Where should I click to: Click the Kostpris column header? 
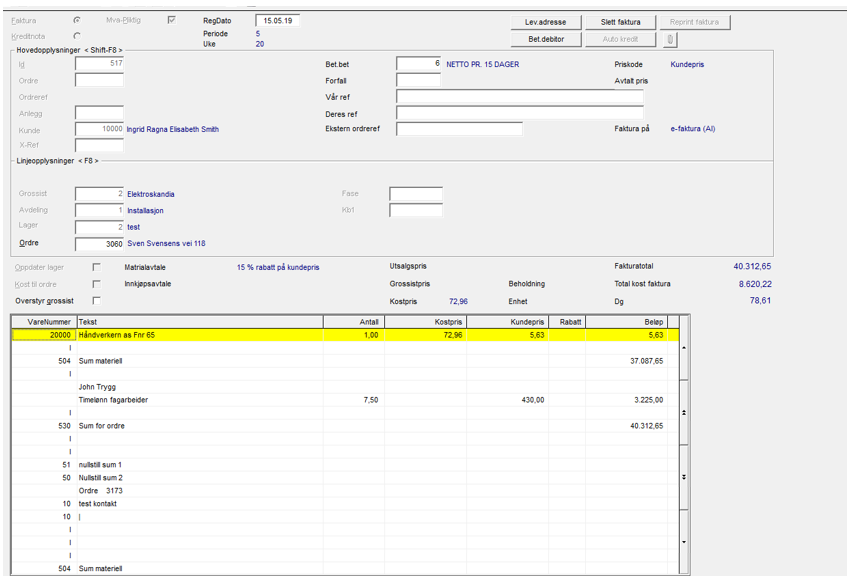(x=426, y=322)
